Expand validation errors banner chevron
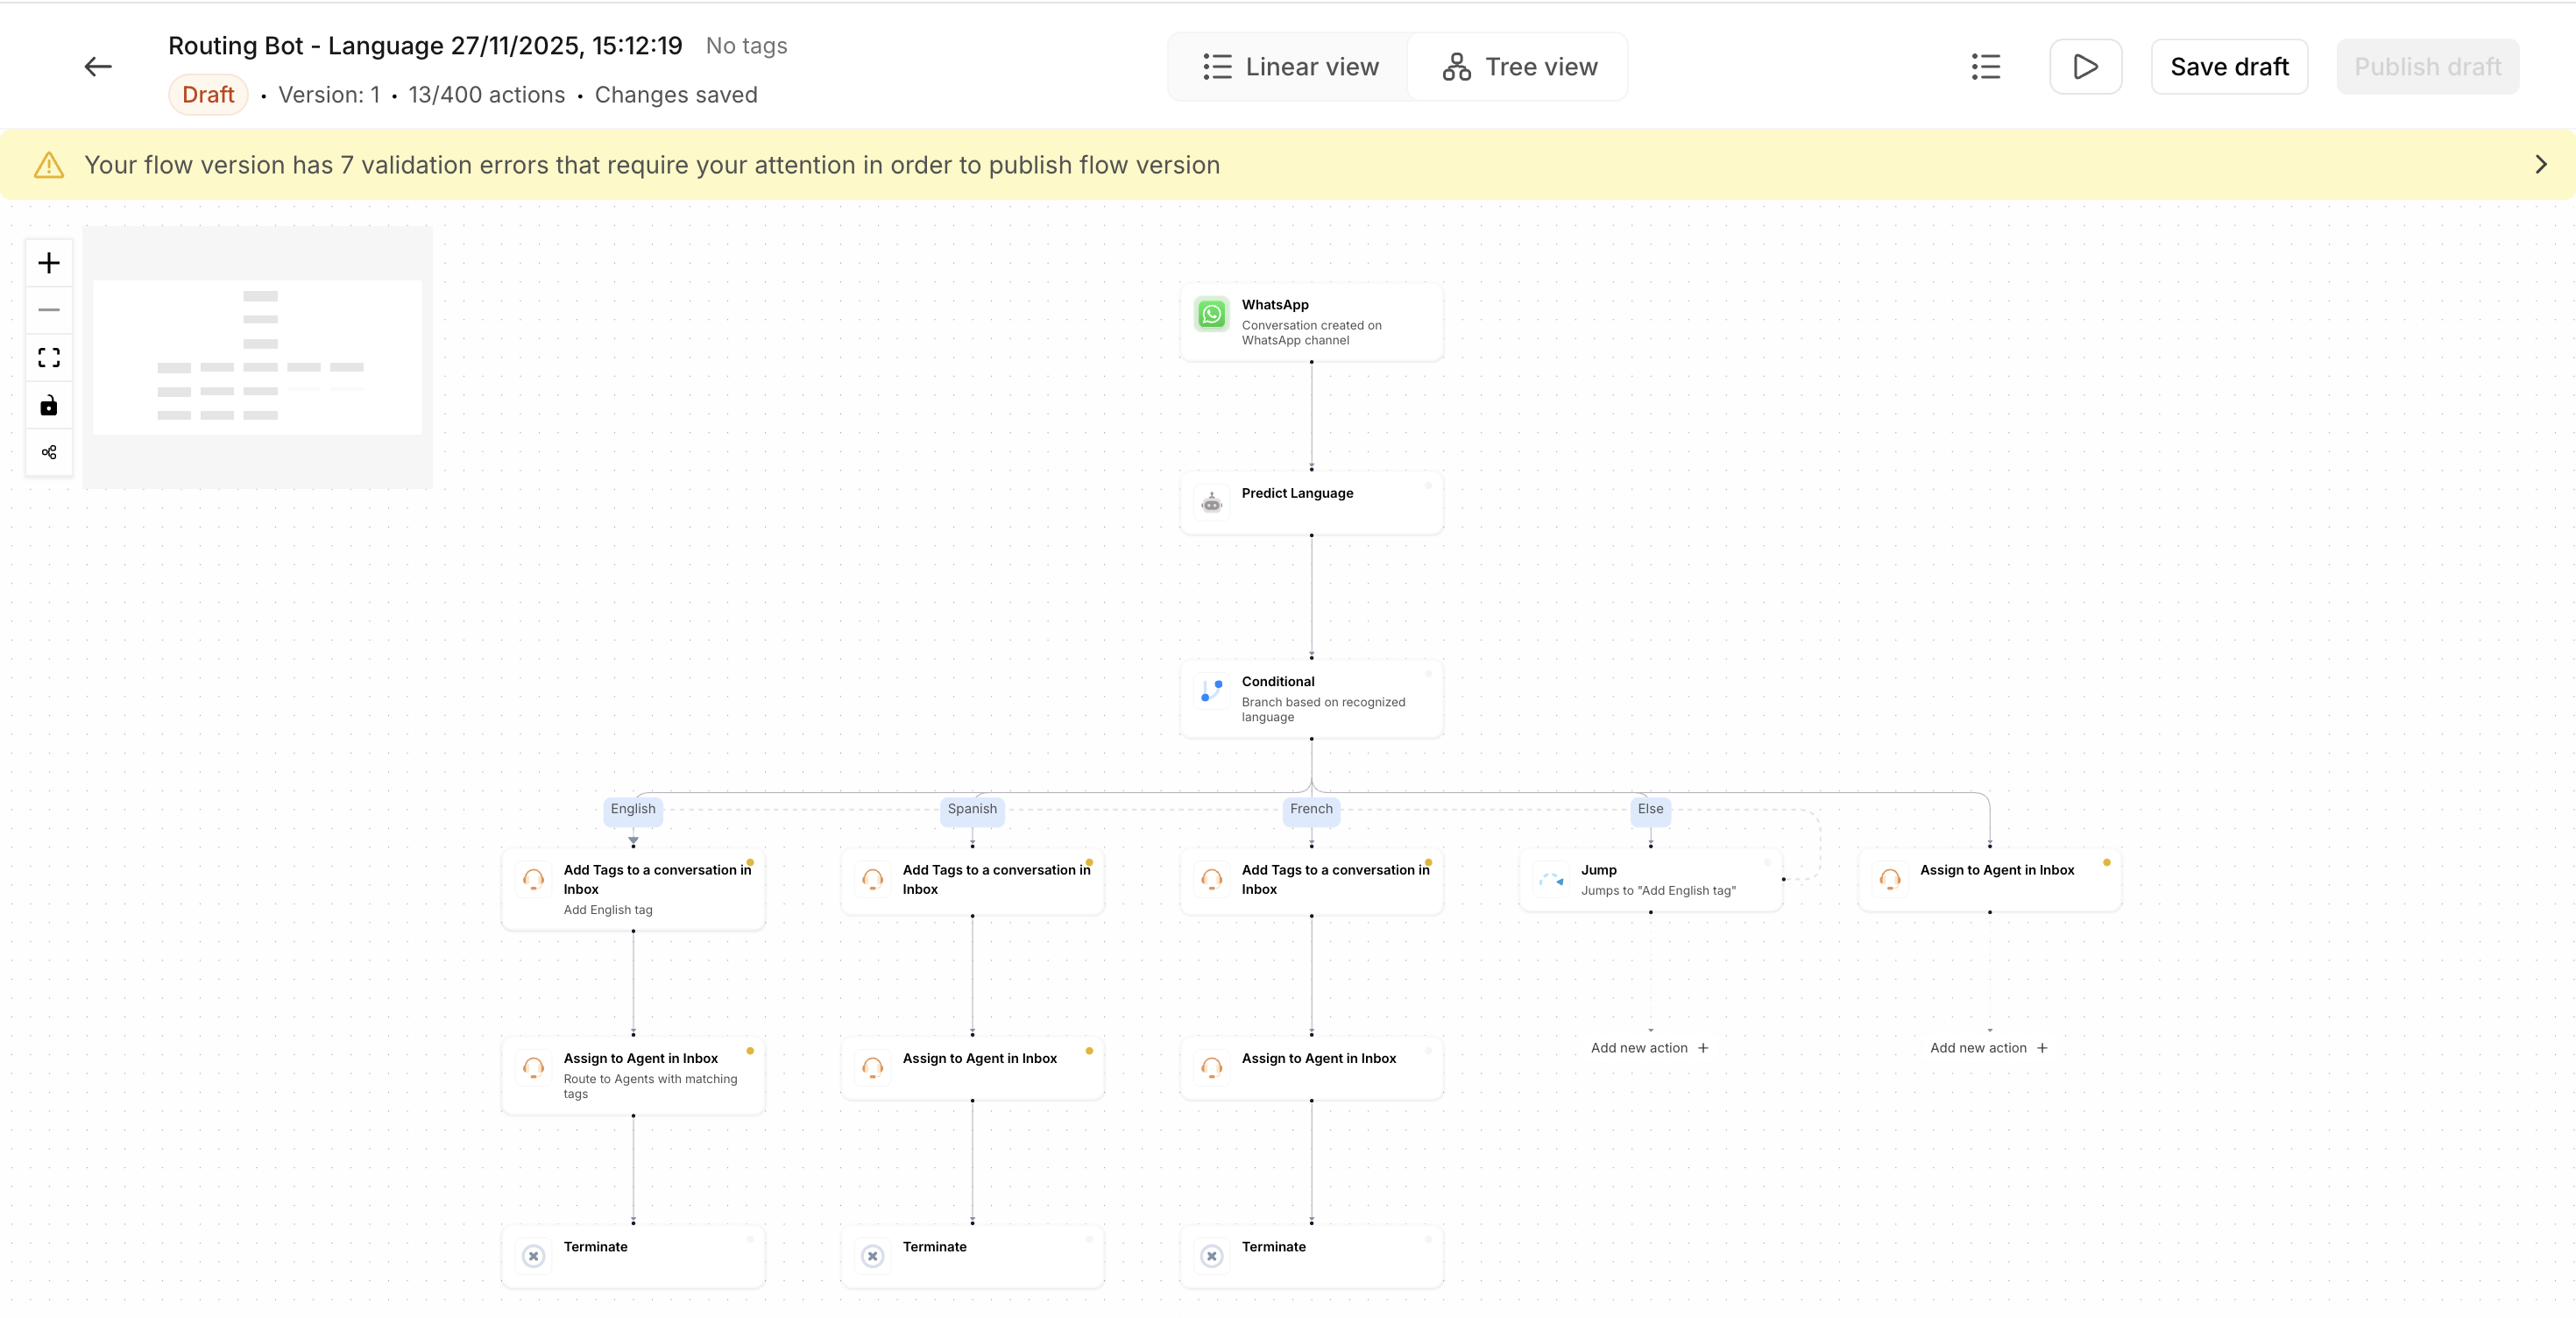The height and width of the screenshot is (1318, 2576). (2540, 165)
